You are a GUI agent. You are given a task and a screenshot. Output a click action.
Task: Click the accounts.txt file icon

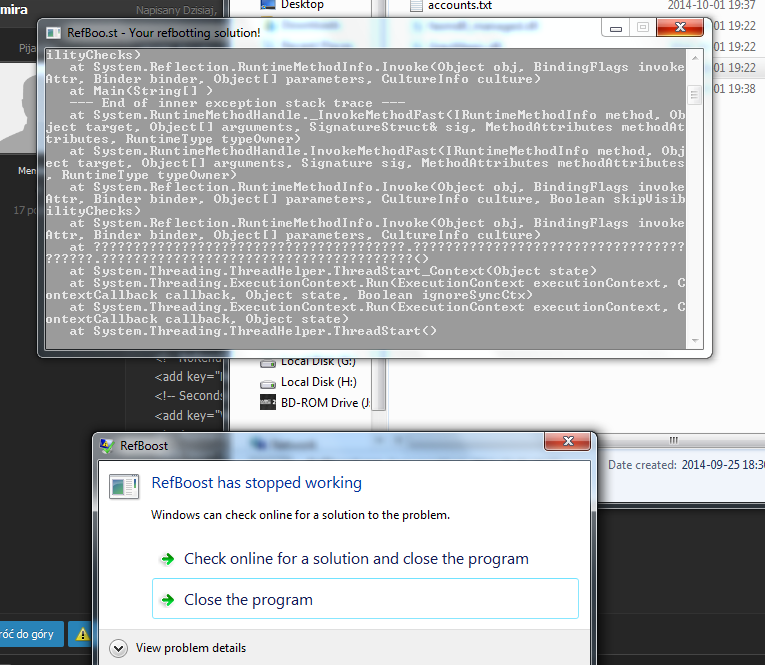[416, 5]
